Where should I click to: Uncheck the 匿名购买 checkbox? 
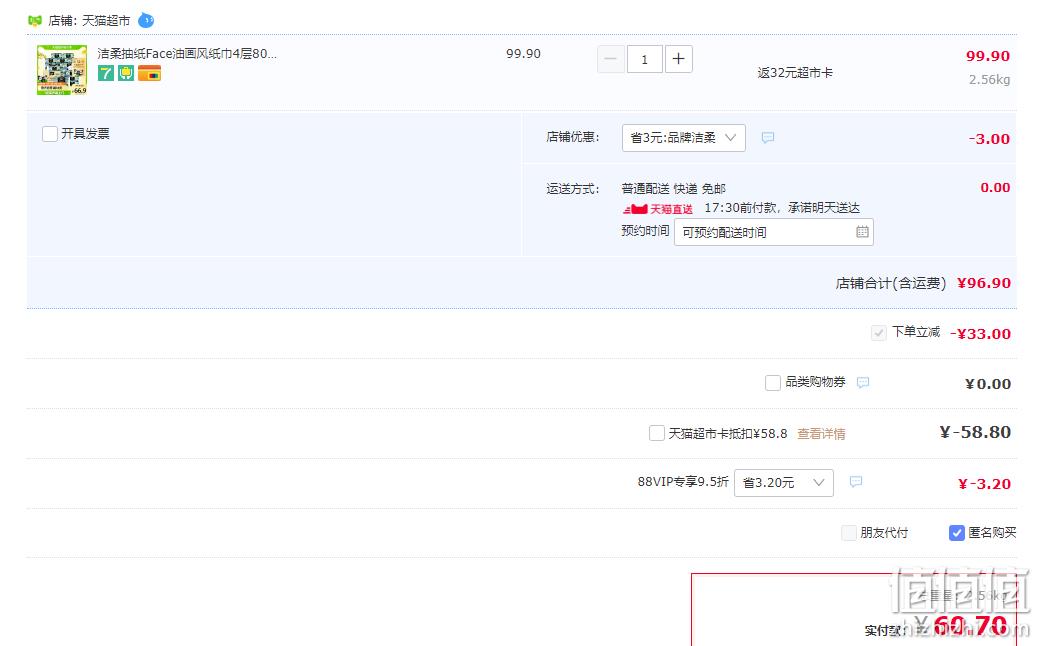[957, 533]
